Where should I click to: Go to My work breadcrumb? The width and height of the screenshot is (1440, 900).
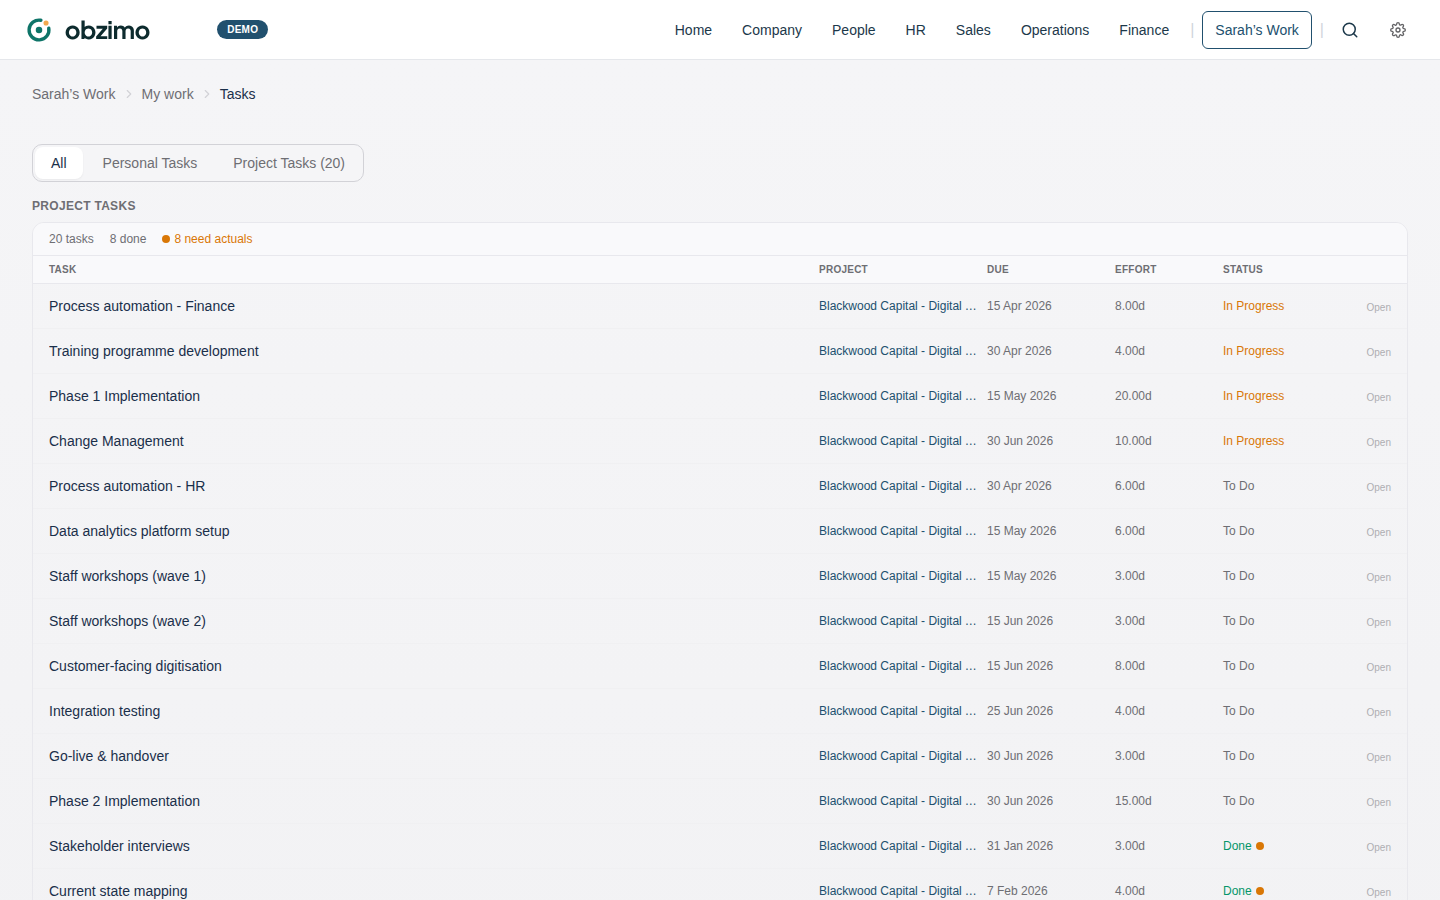tap(168, 94)
